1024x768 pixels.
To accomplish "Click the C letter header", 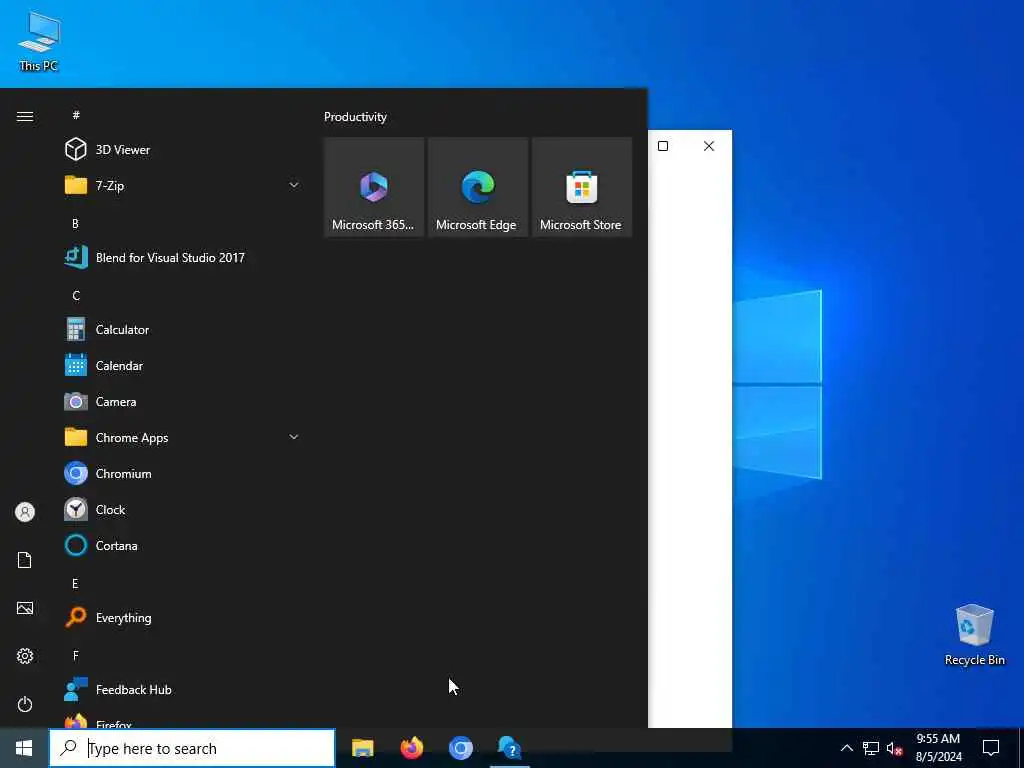I will tap(76, 295).
